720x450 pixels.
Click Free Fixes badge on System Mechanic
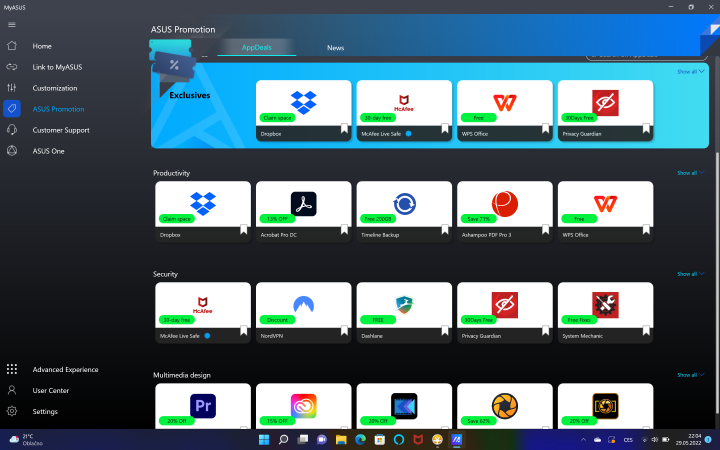579,320
